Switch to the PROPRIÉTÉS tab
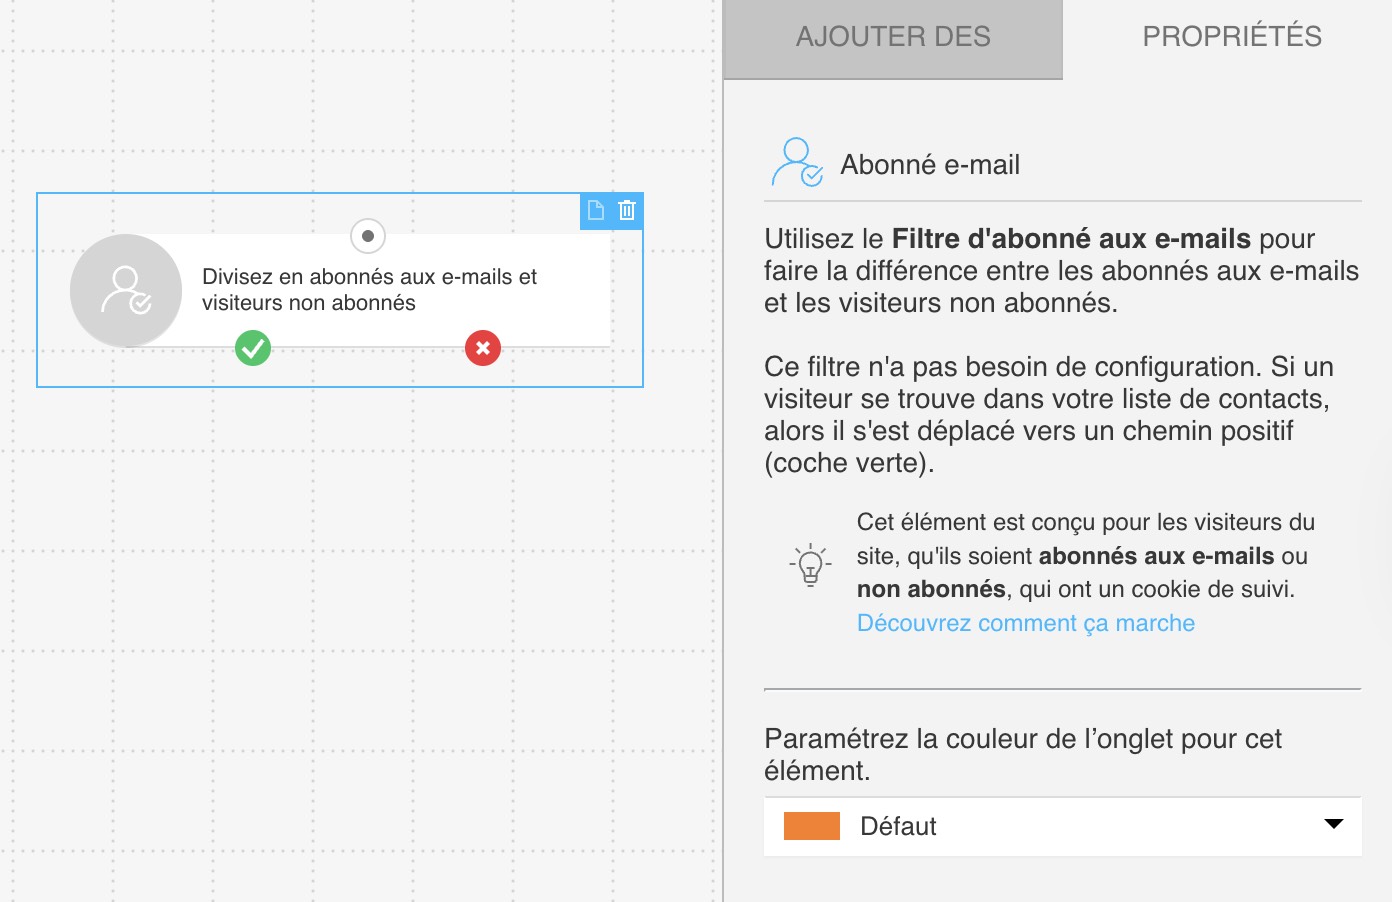 click(x=1232, y=37)
